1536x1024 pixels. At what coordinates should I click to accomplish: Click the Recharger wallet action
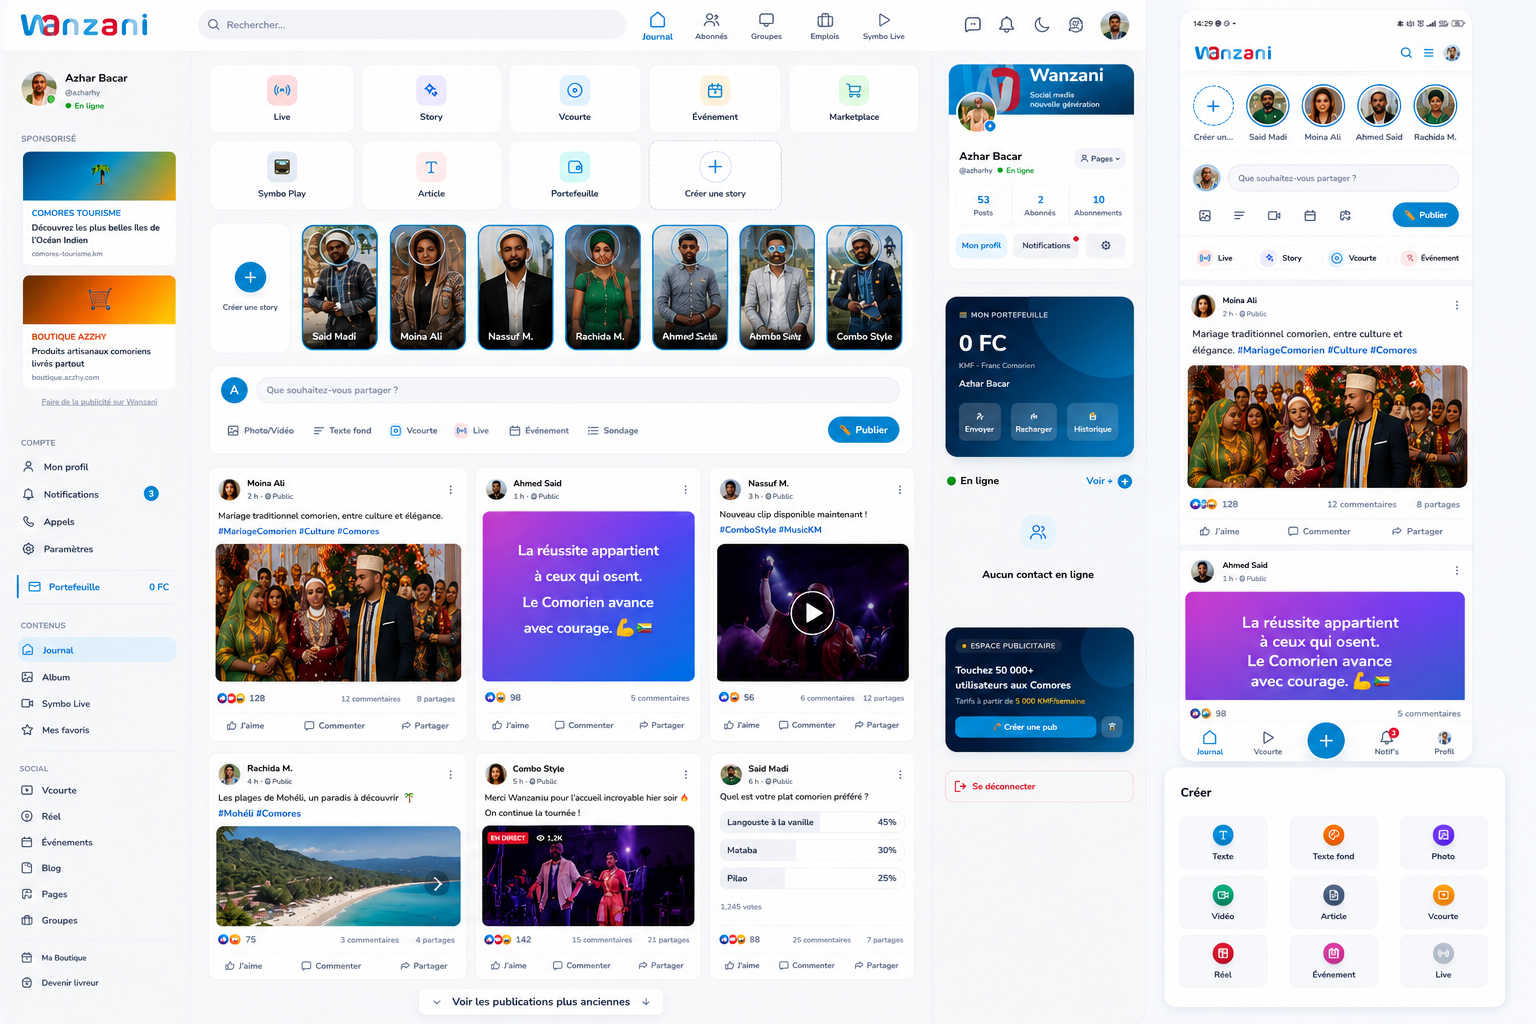[x=1033, y=421]
